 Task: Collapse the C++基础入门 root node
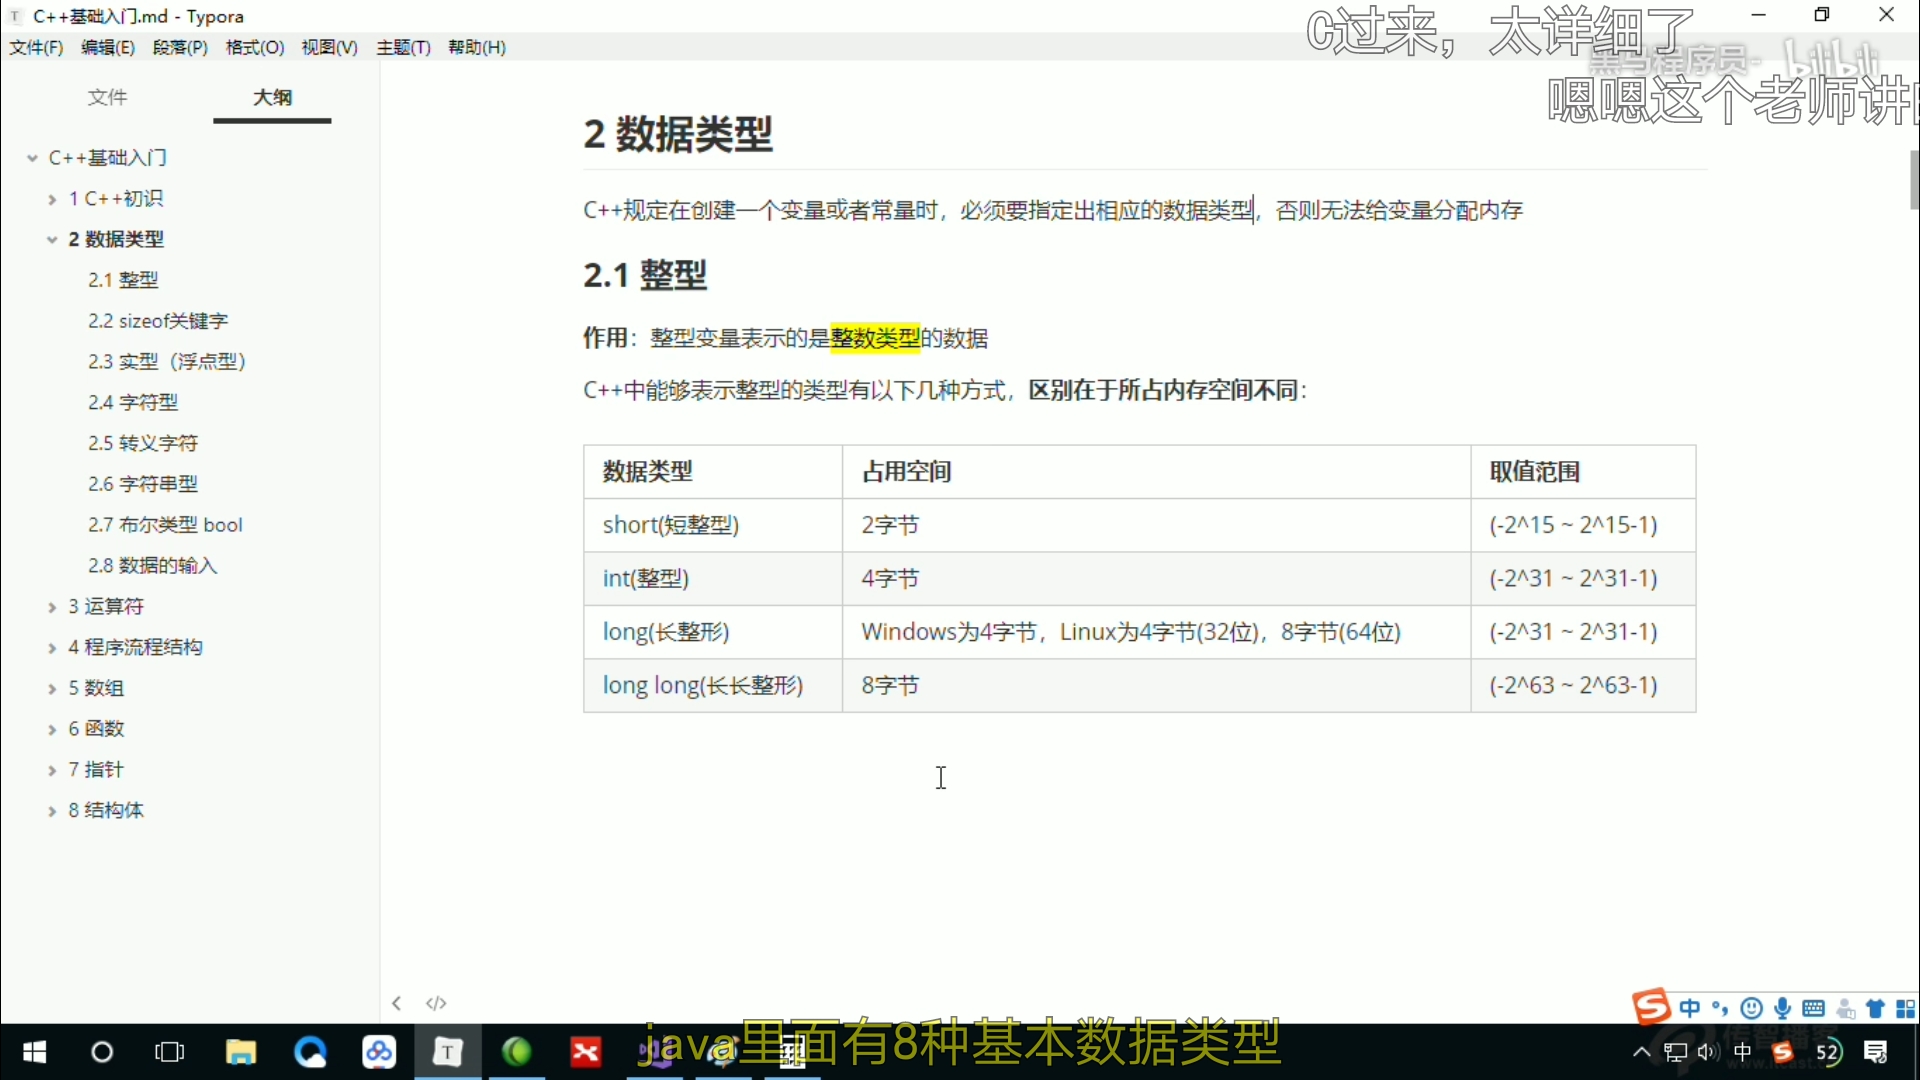(x=33, y=157)
